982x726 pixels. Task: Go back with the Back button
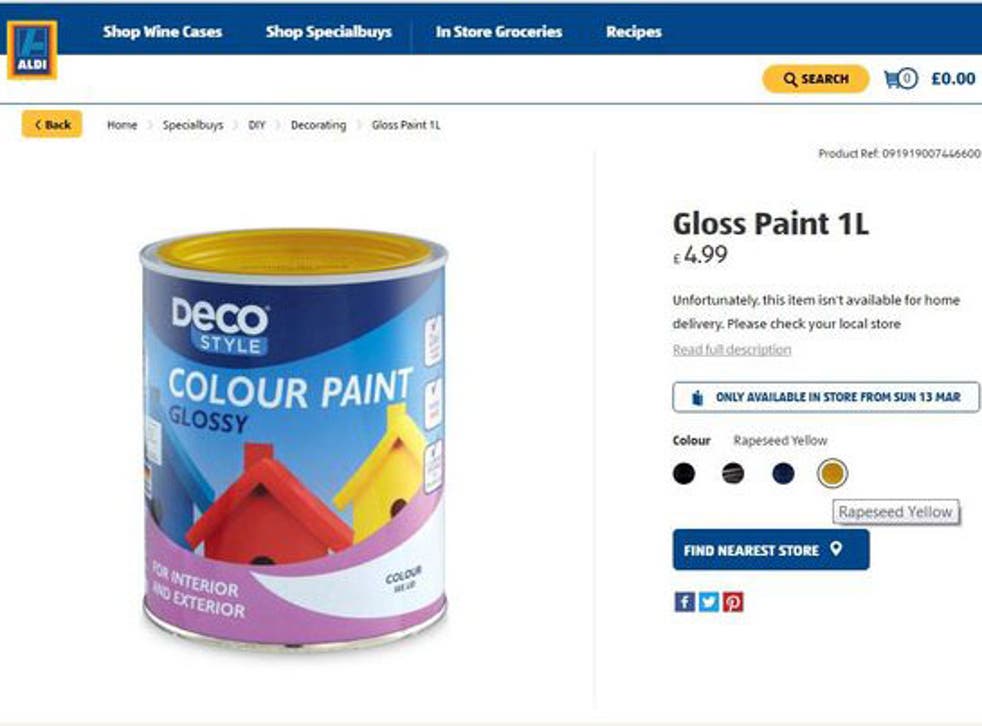coord(52,124)
